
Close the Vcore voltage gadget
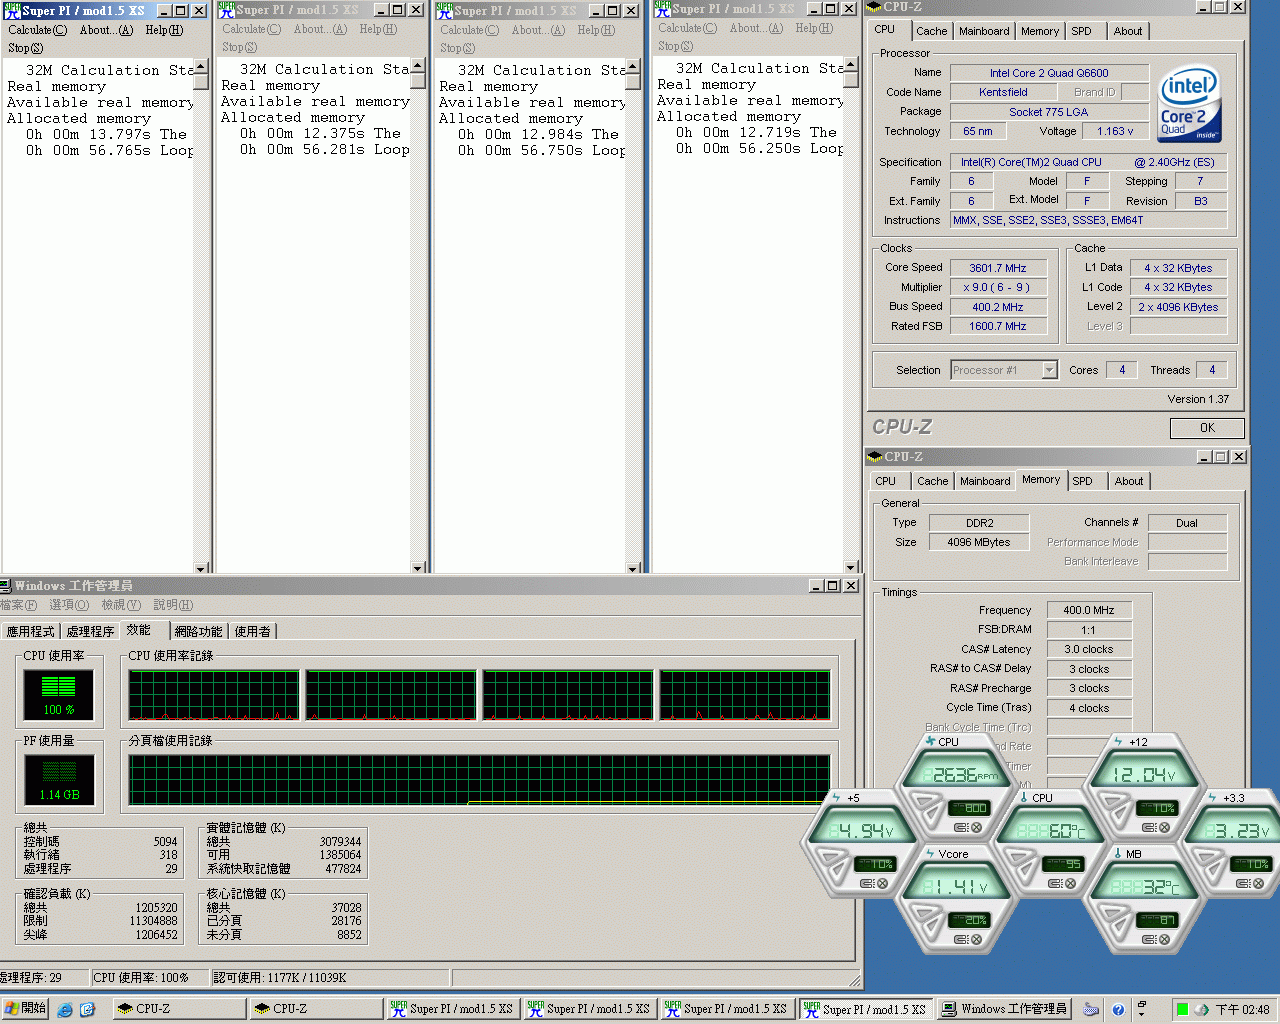click(x=976, y=939)
